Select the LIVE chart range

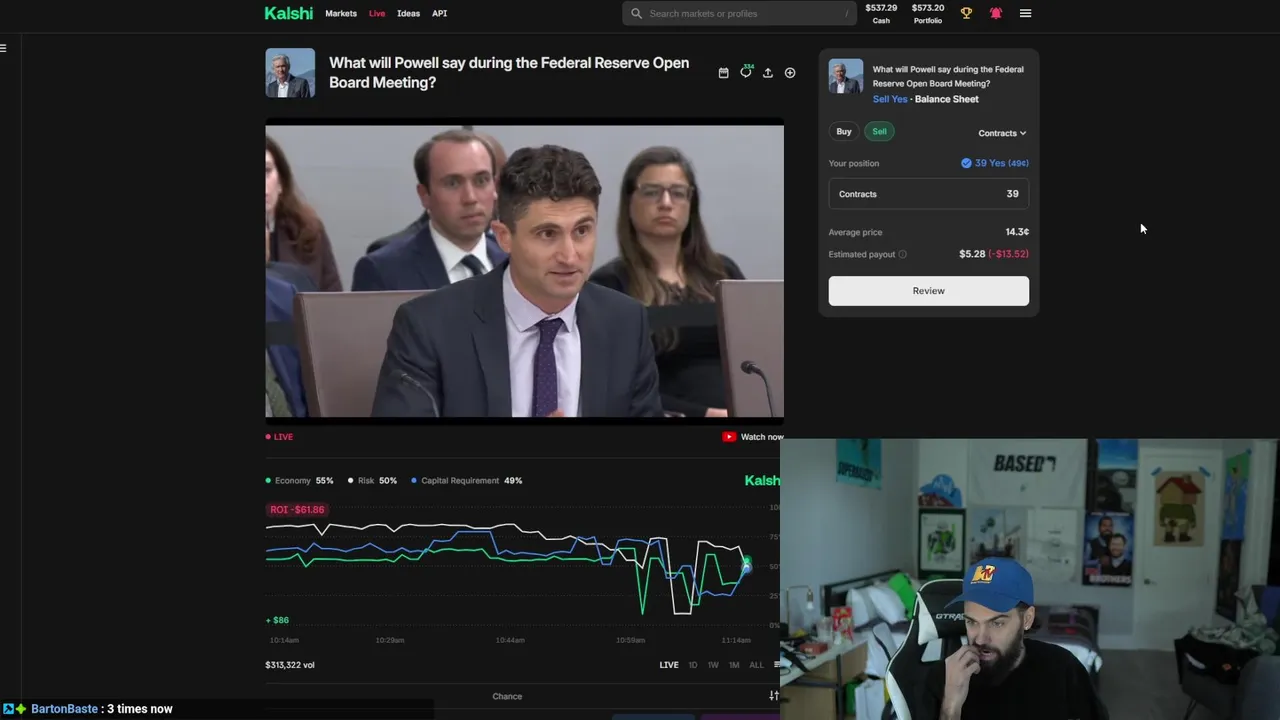[669, 665]
